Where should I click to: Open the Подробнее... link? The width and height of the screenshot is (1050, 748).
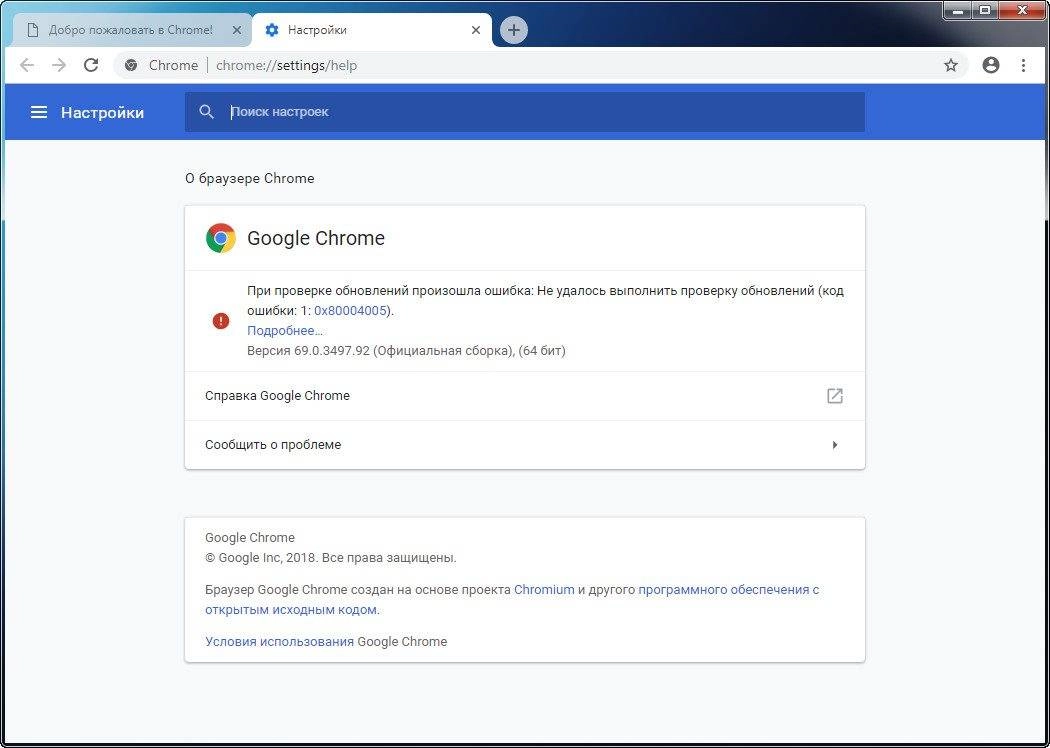tap(285, 331)
